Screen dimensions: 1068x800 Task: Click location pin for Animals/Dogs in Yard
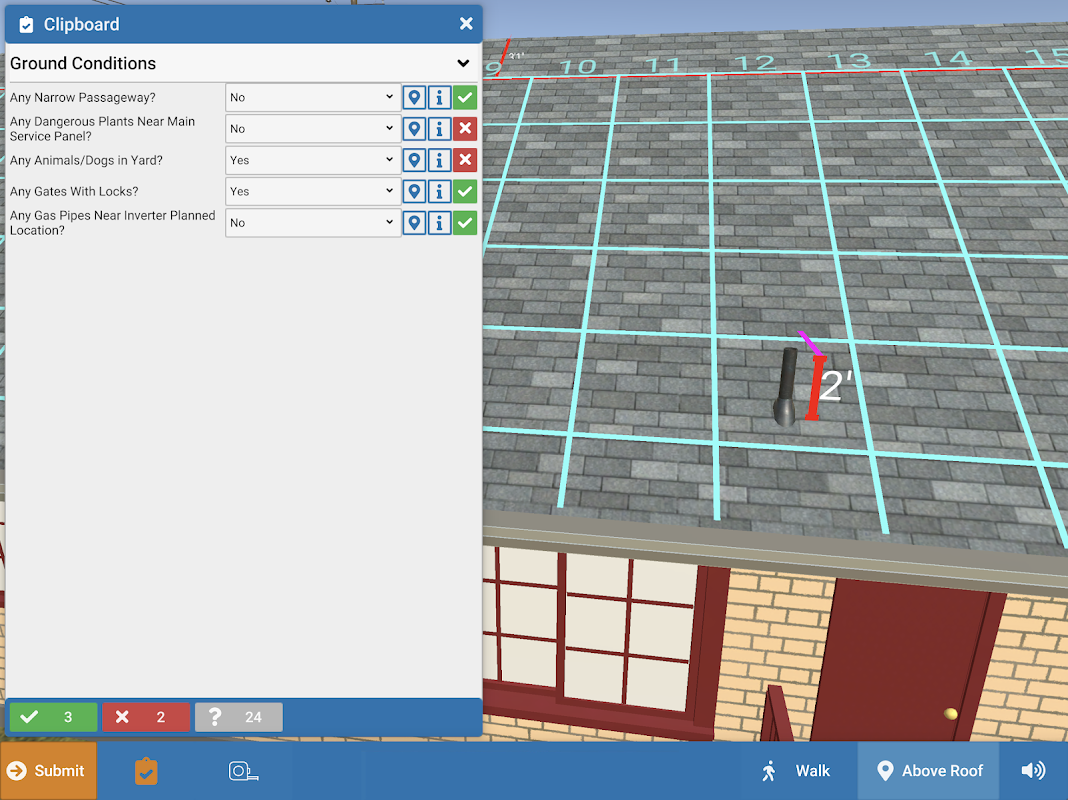pyautogui.click(x=414, y=160)
